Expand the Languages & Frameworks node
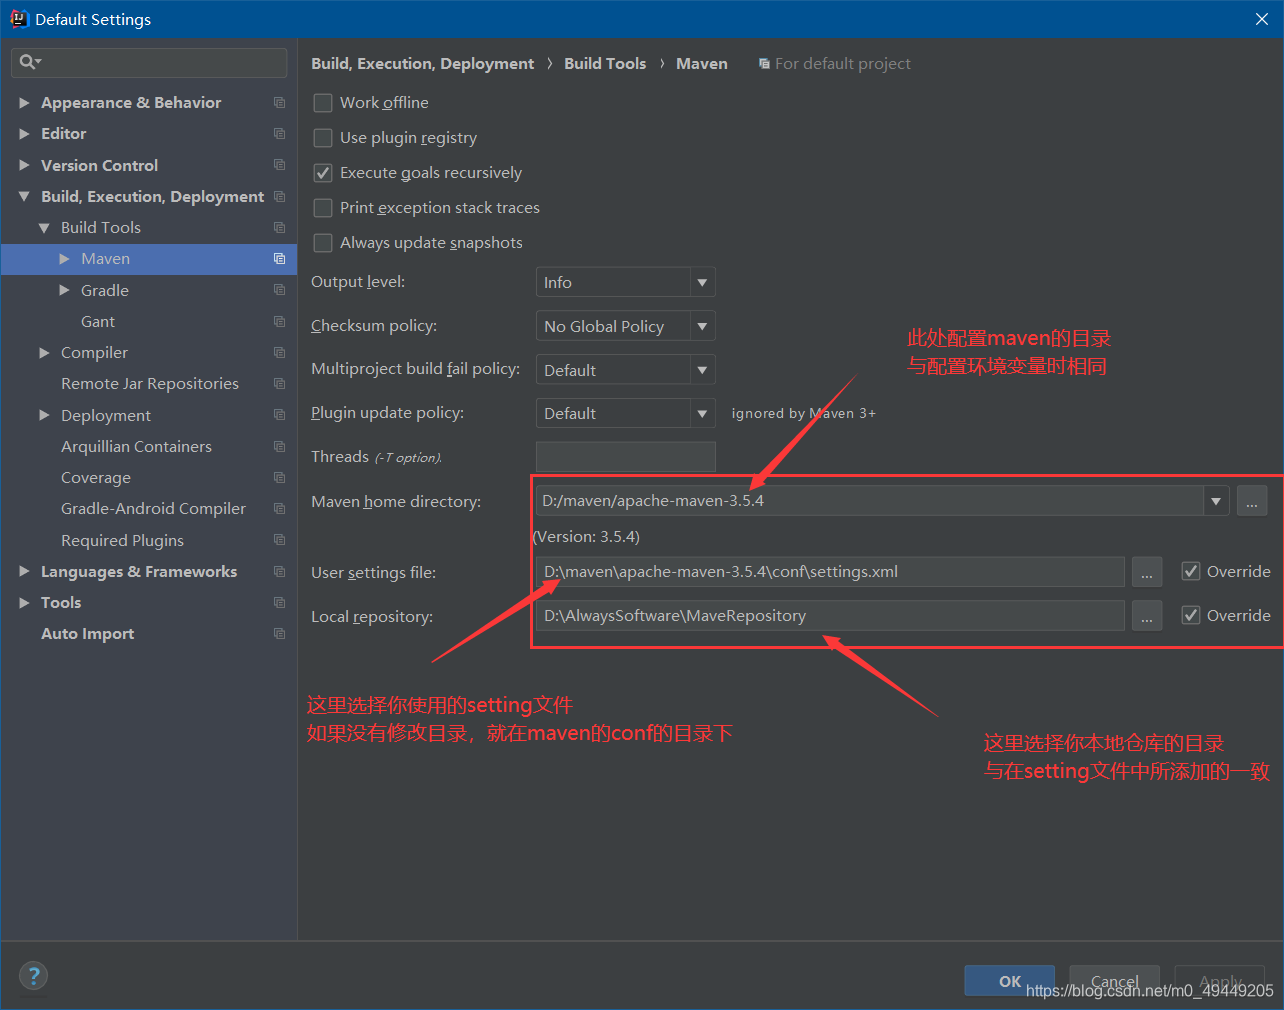Viewport: 1284px width, 1010px height. coord(24,572)
